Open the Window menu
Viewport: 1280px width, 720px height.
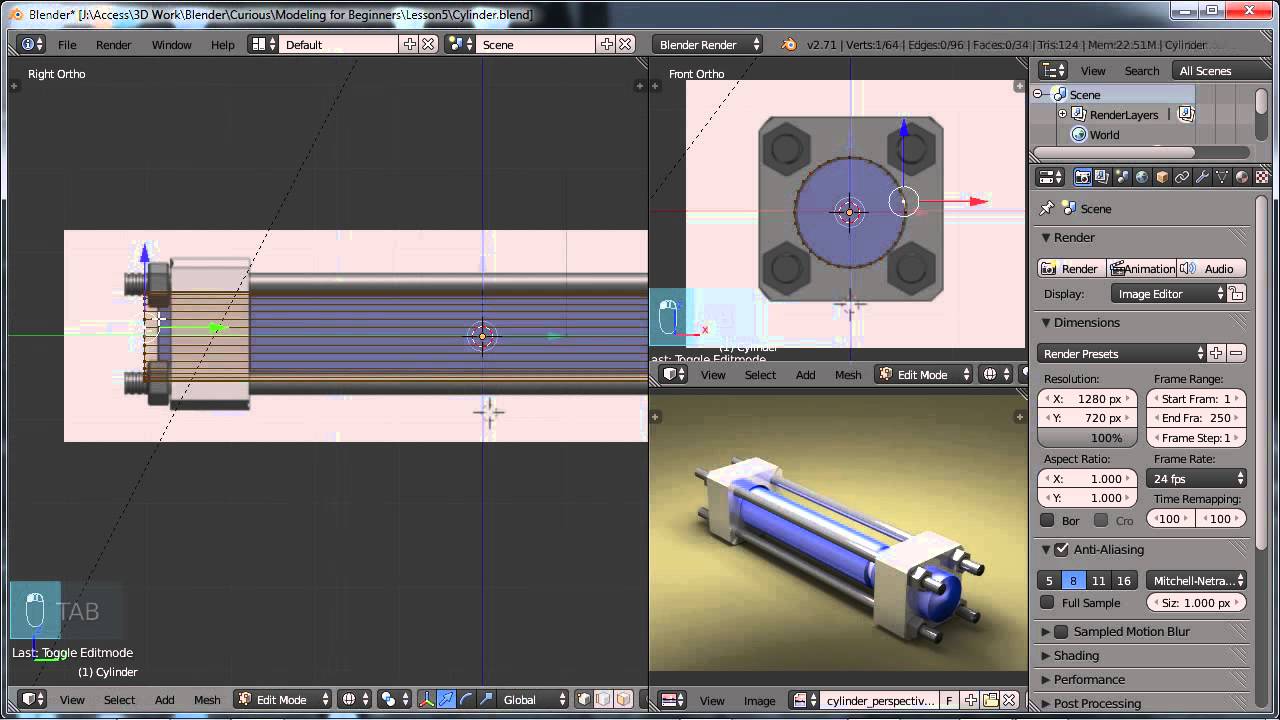(x=171, y=45)
